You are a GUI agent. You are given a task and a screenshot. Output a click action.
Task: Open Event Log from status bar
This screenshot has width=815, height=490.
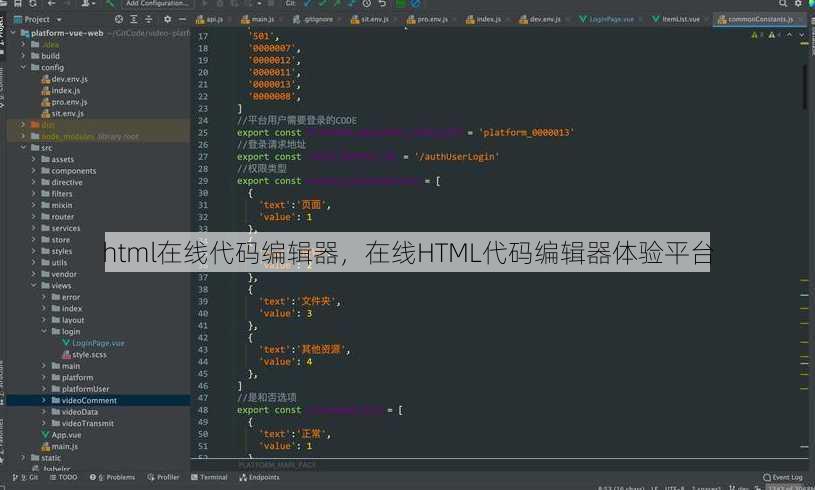point(783,477)
